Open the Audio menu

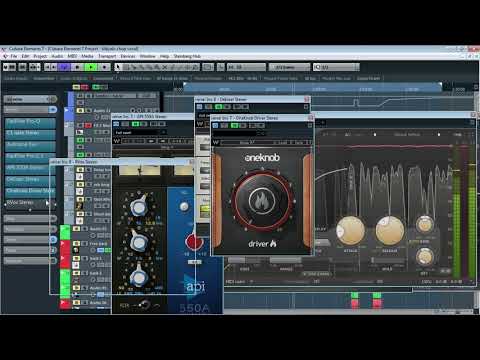pos(57,56)
